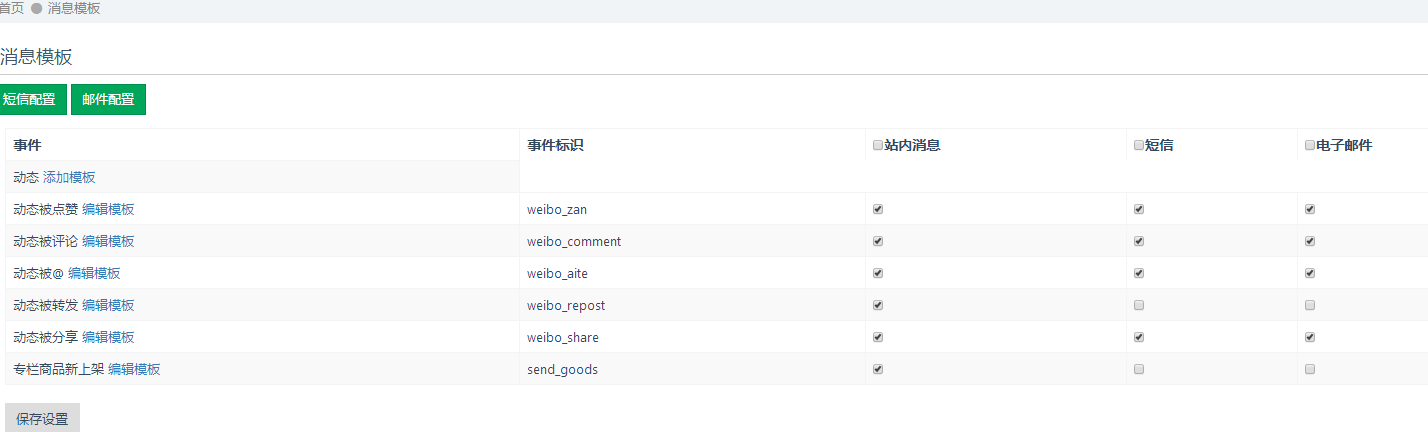Uncheck 短信 for weibo_share

(x=1139, y=337)
